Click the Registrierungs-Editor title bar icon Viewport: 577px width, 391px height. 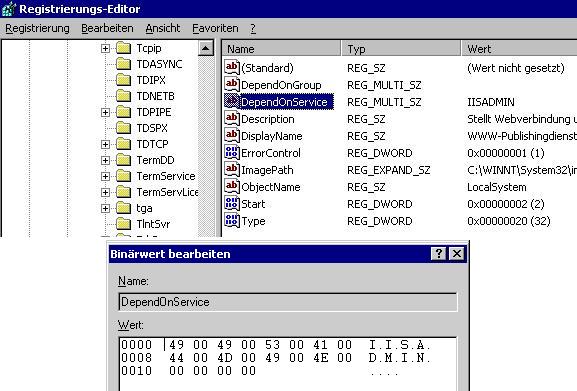9,9
